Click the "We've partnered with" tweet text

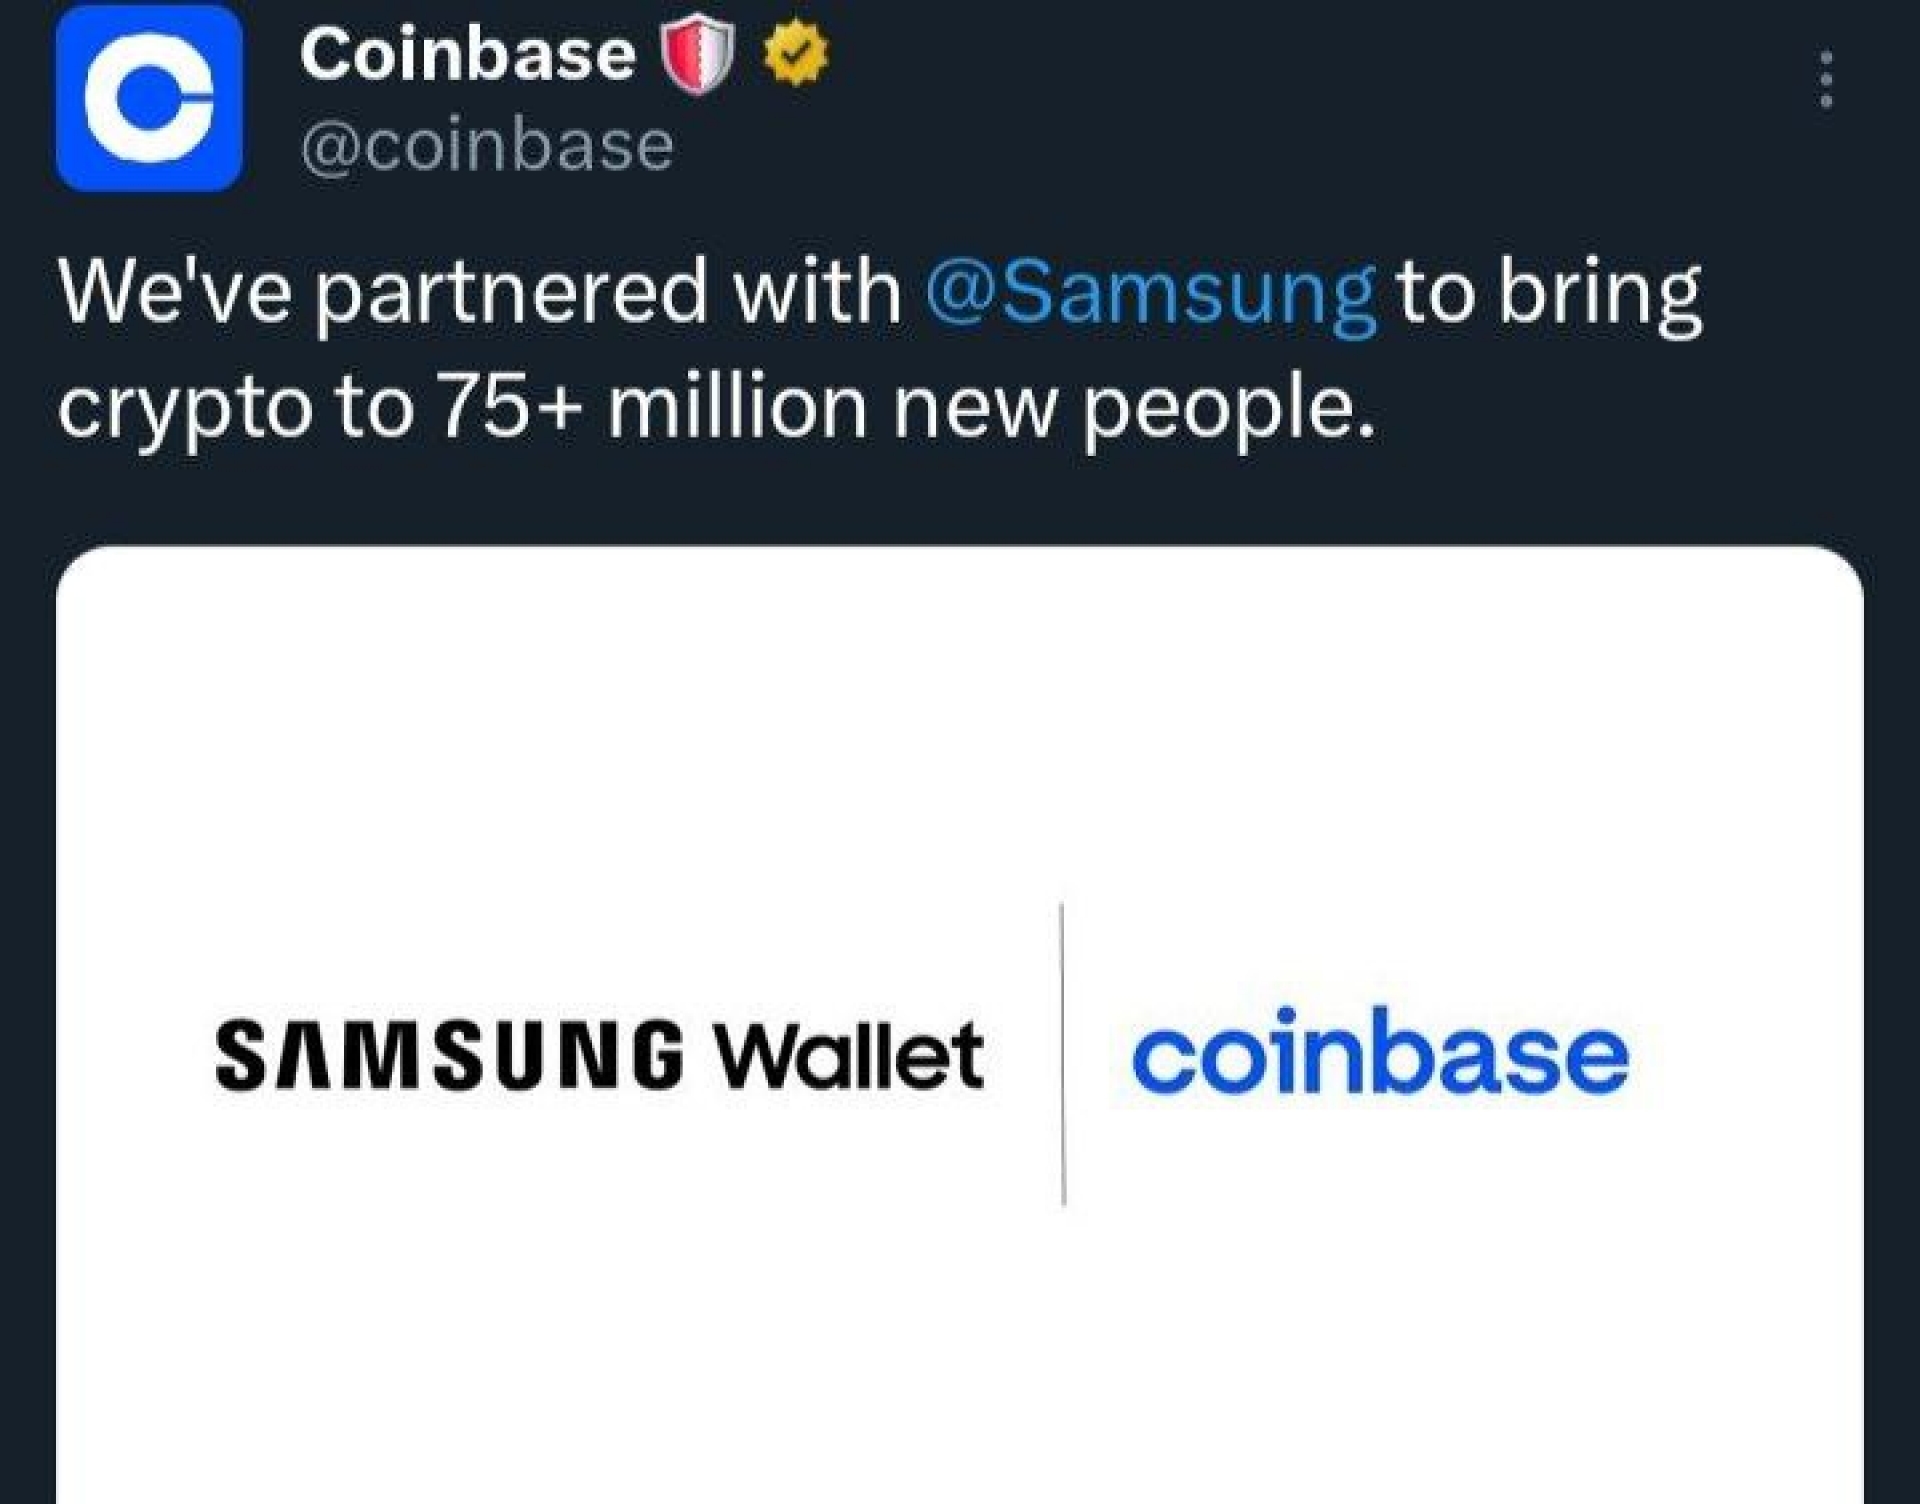point(480,293)
